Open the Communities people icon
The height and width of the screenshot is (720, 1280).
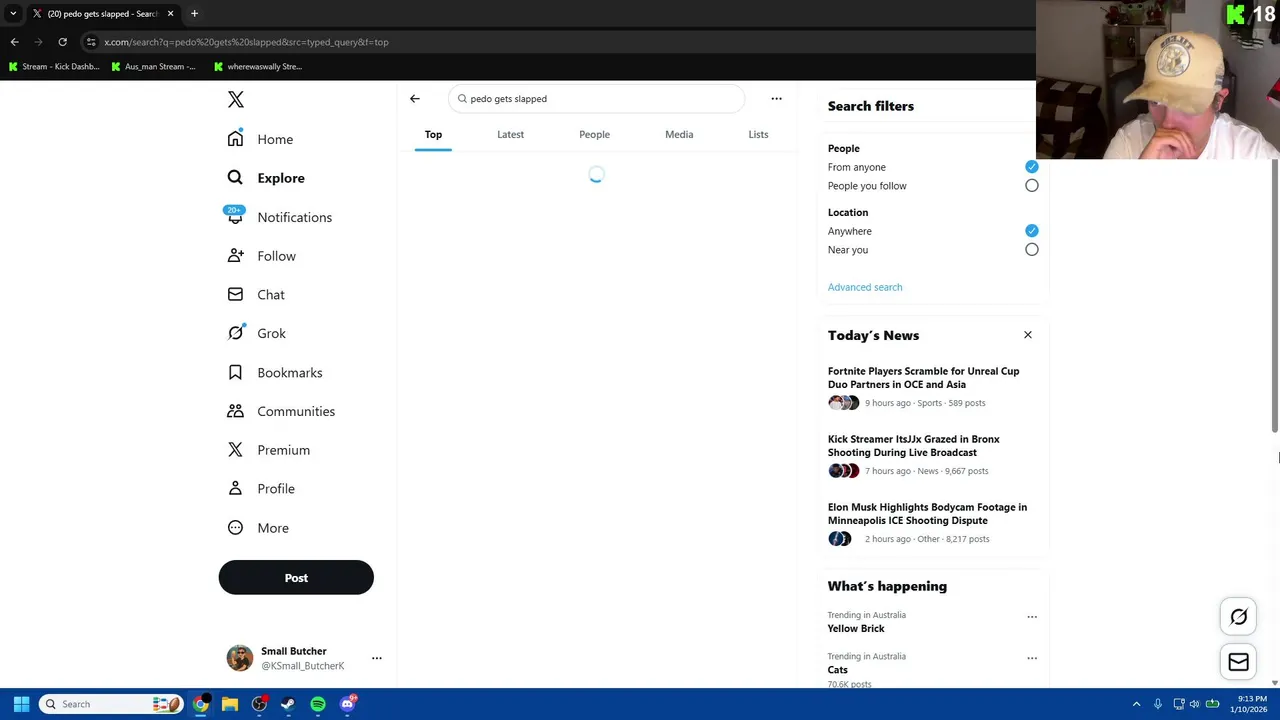coord(235,411)
